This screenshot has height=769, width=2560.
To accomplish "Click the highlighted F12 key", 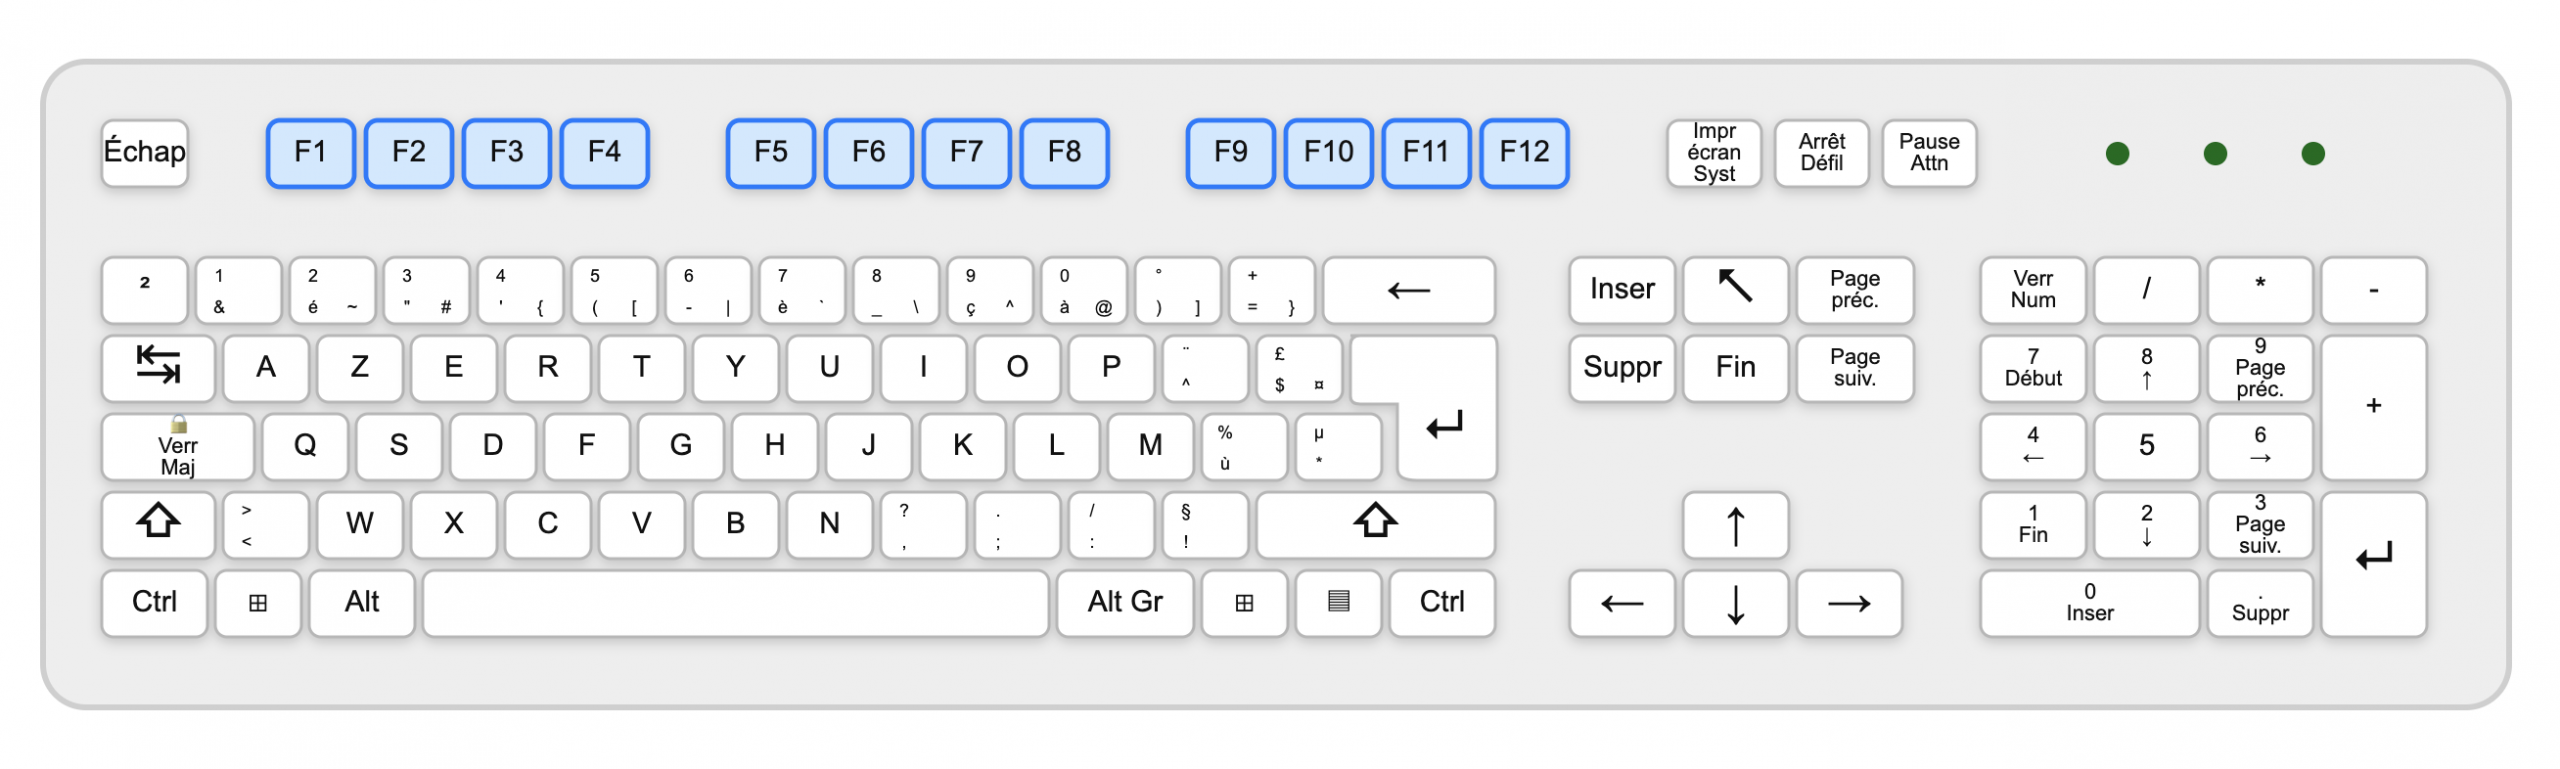I will 1525,153.
